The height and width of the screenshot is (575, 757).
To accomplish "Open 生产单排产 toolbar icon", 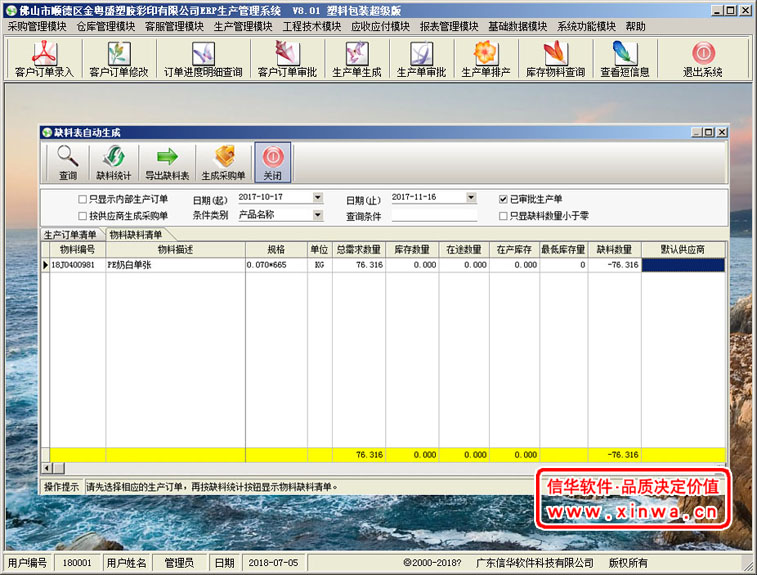I will click(486, 59).
